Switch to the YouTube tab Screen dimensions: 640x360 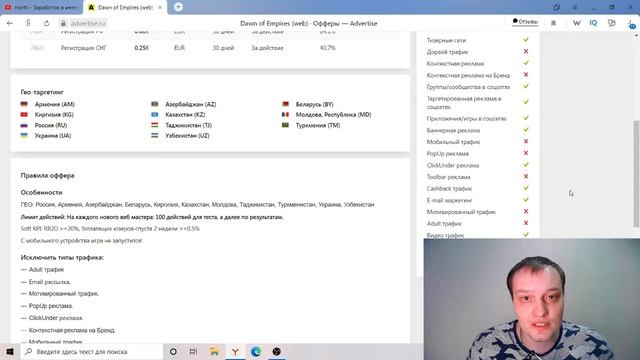click(41, 7)
